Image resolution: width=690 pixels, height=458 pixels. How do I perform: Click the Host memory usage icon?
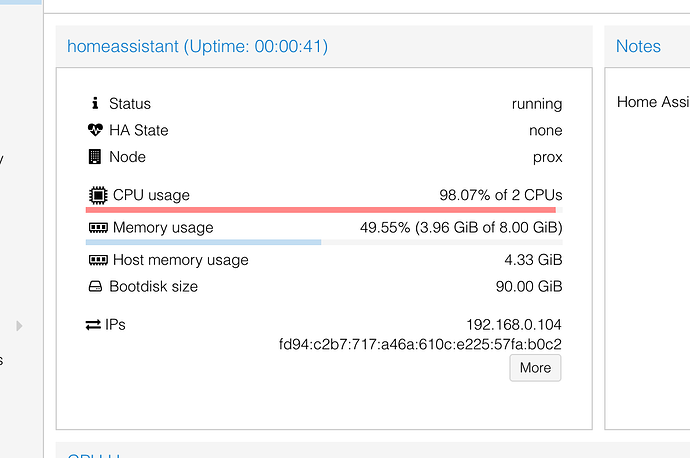coord(98,260)
